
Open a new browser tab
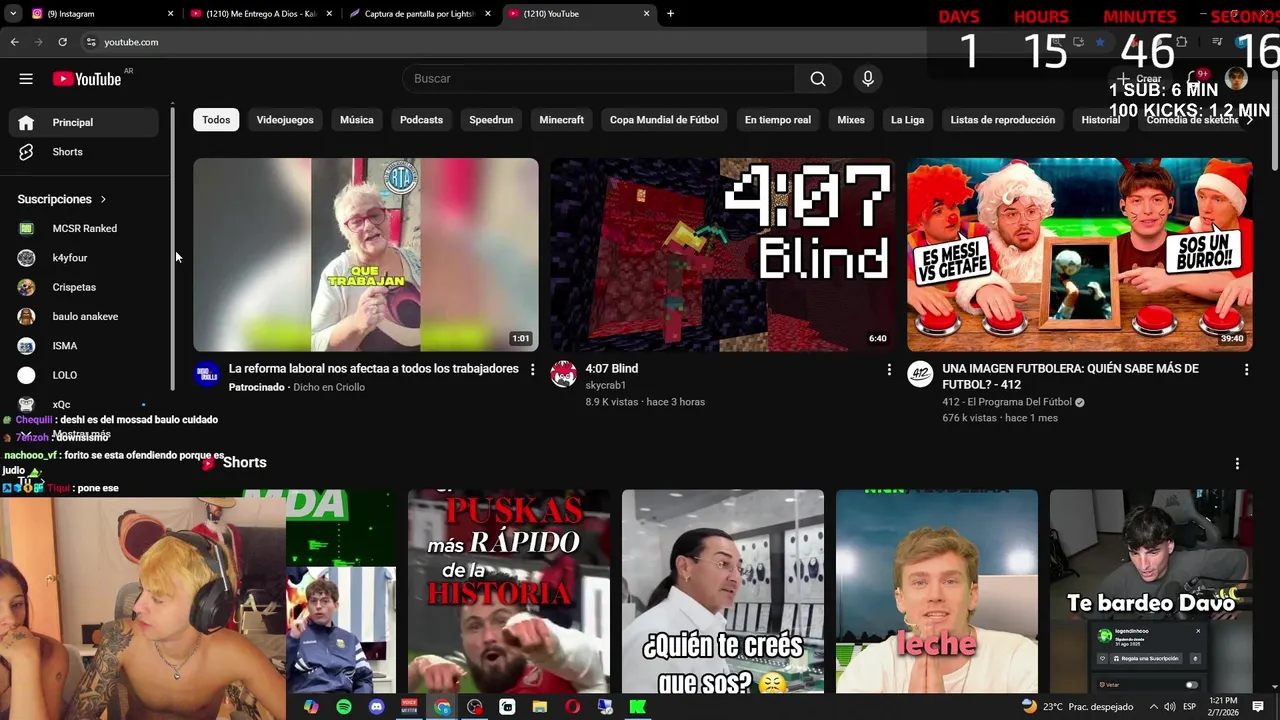pos(670,14)
